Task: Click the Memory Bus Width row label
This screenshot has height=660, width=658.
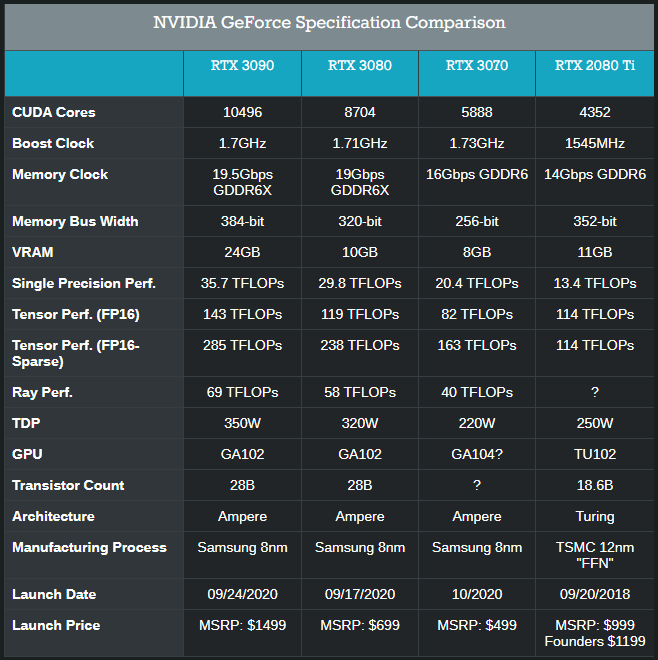Action: click(x=75, y=221)
